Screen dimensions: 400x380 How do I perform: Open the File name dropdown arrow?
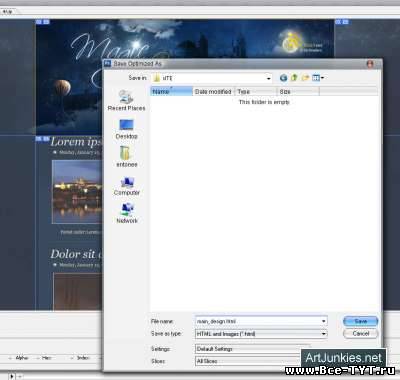click(323, 321)
